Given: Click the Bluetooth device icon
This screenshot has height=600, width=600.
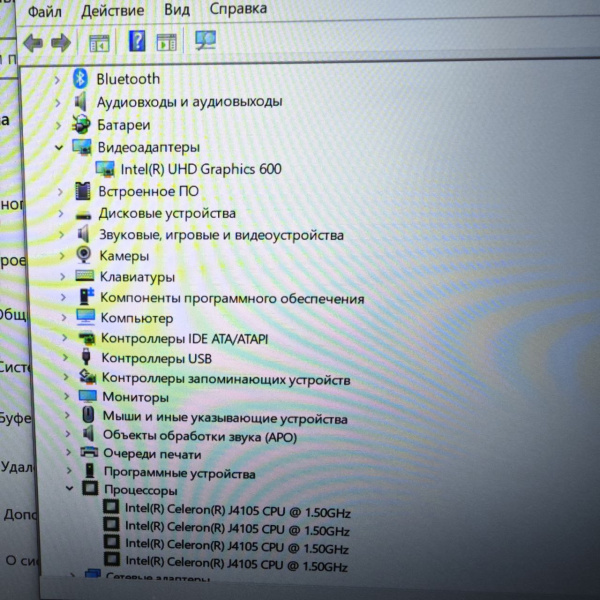Looking at the screenshot, I should 81,79.
